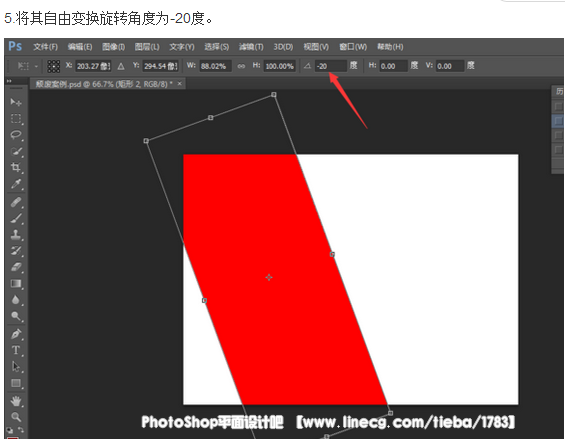The image size is (565, 439).
Task: Select the Move tool
Action: pos(16,103)
